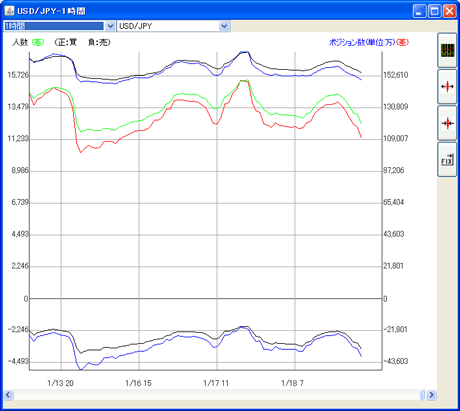The height and width of the screenshot is (411, 460).
Task: Click the 15,726 left axis value
Action: [x=18, y=75]
